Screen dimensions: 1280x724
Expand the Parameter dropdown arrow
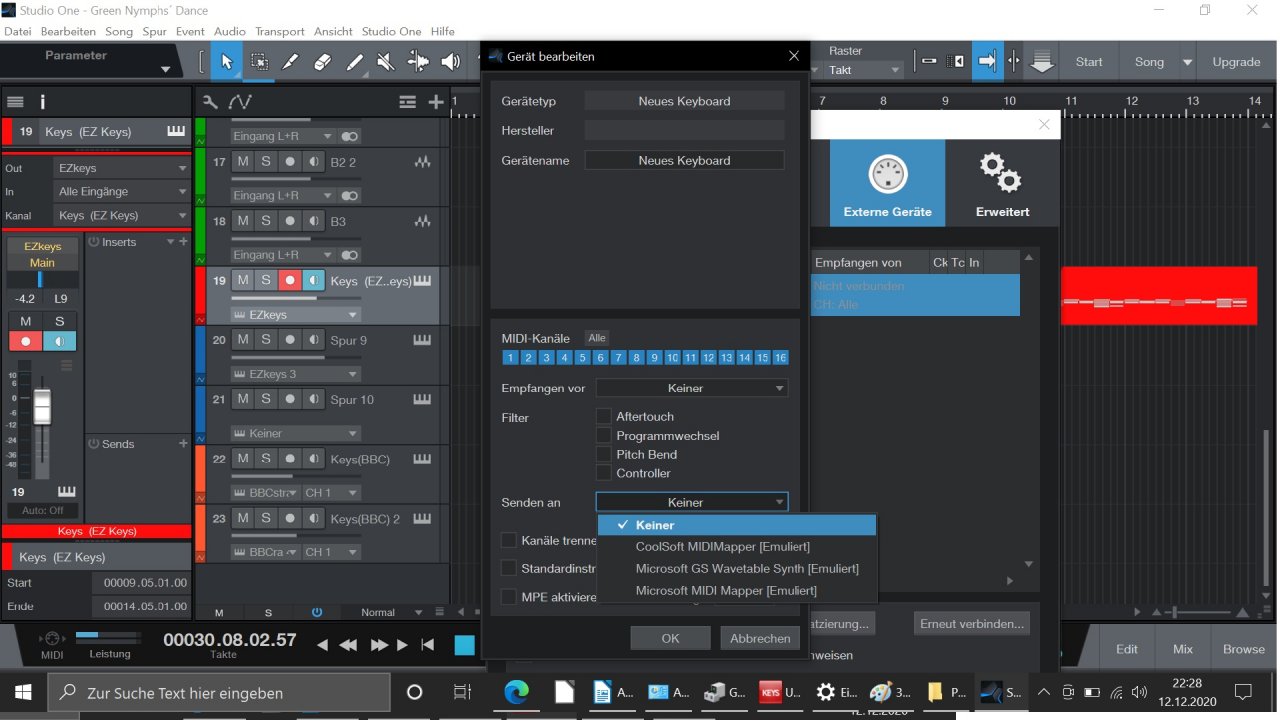[165, 69]
